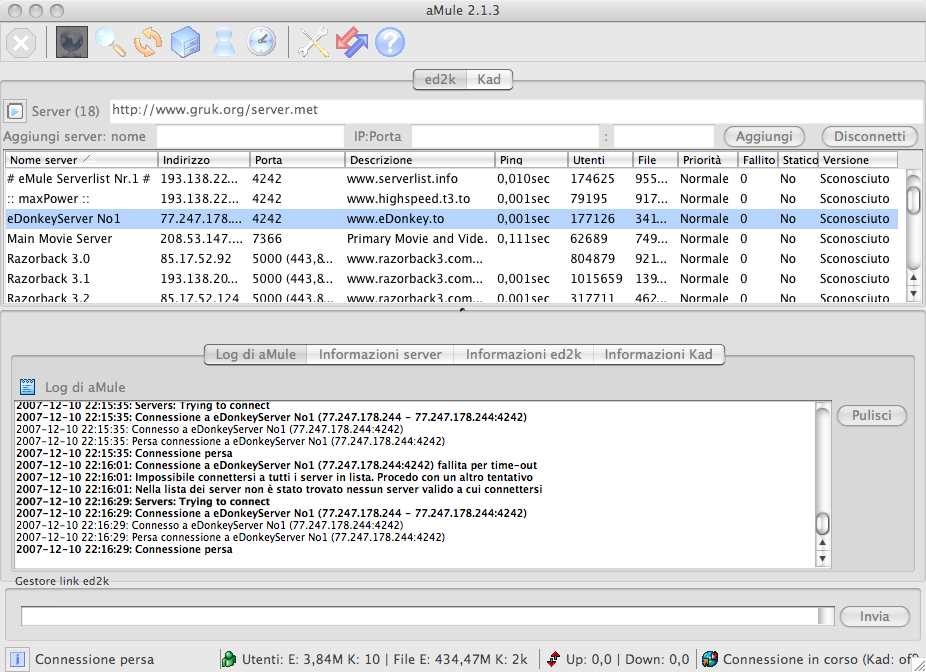Focus the server.met URL field
This screenshot has height=672, width=926.
(516, 110)
